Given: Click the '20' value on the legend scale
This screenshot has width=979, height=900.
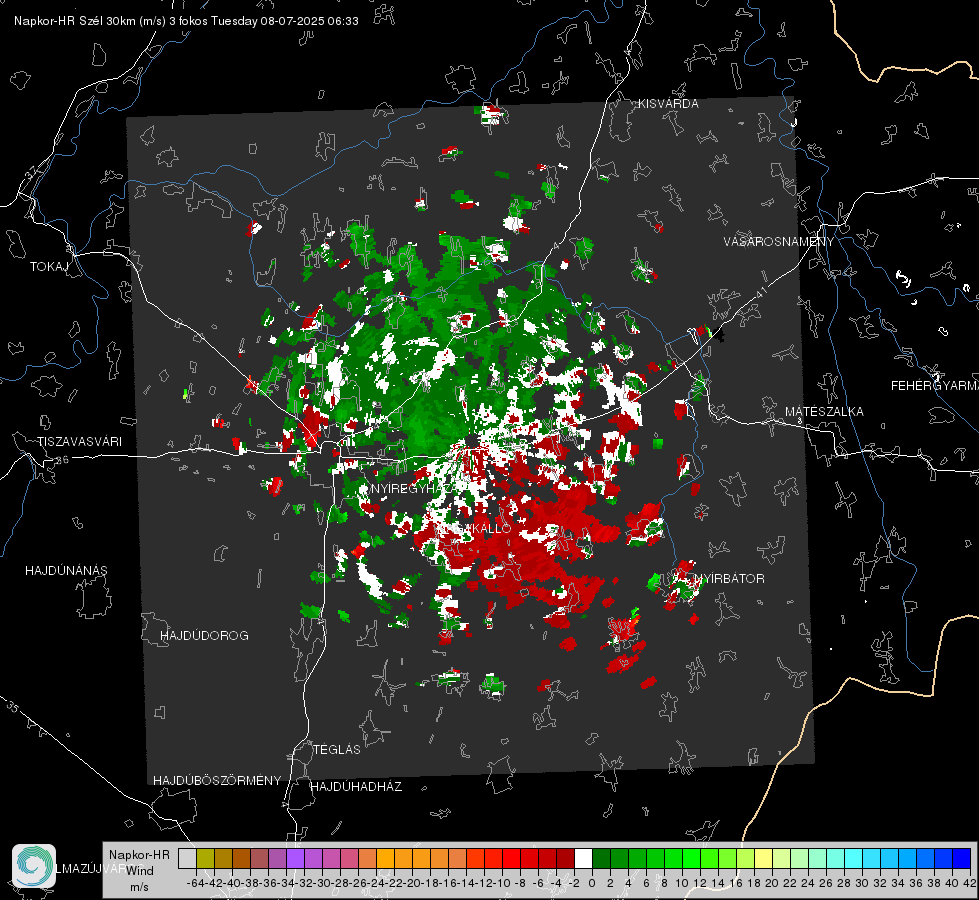Looking at the screenshot, I should pos(772,883).
